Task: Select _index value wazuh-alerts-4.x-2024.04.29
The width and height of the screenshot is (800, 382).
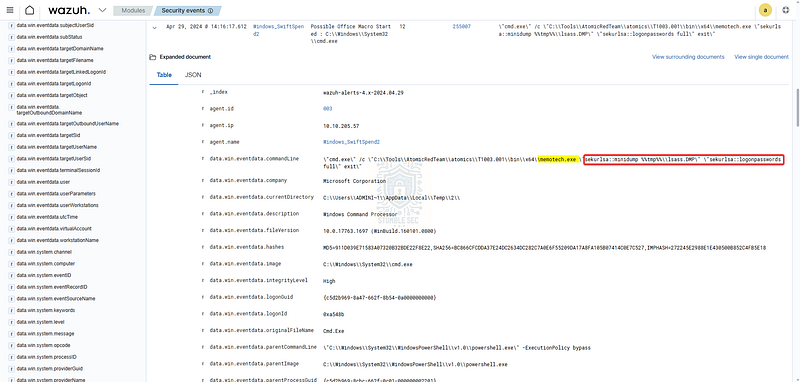Action: 364,92
